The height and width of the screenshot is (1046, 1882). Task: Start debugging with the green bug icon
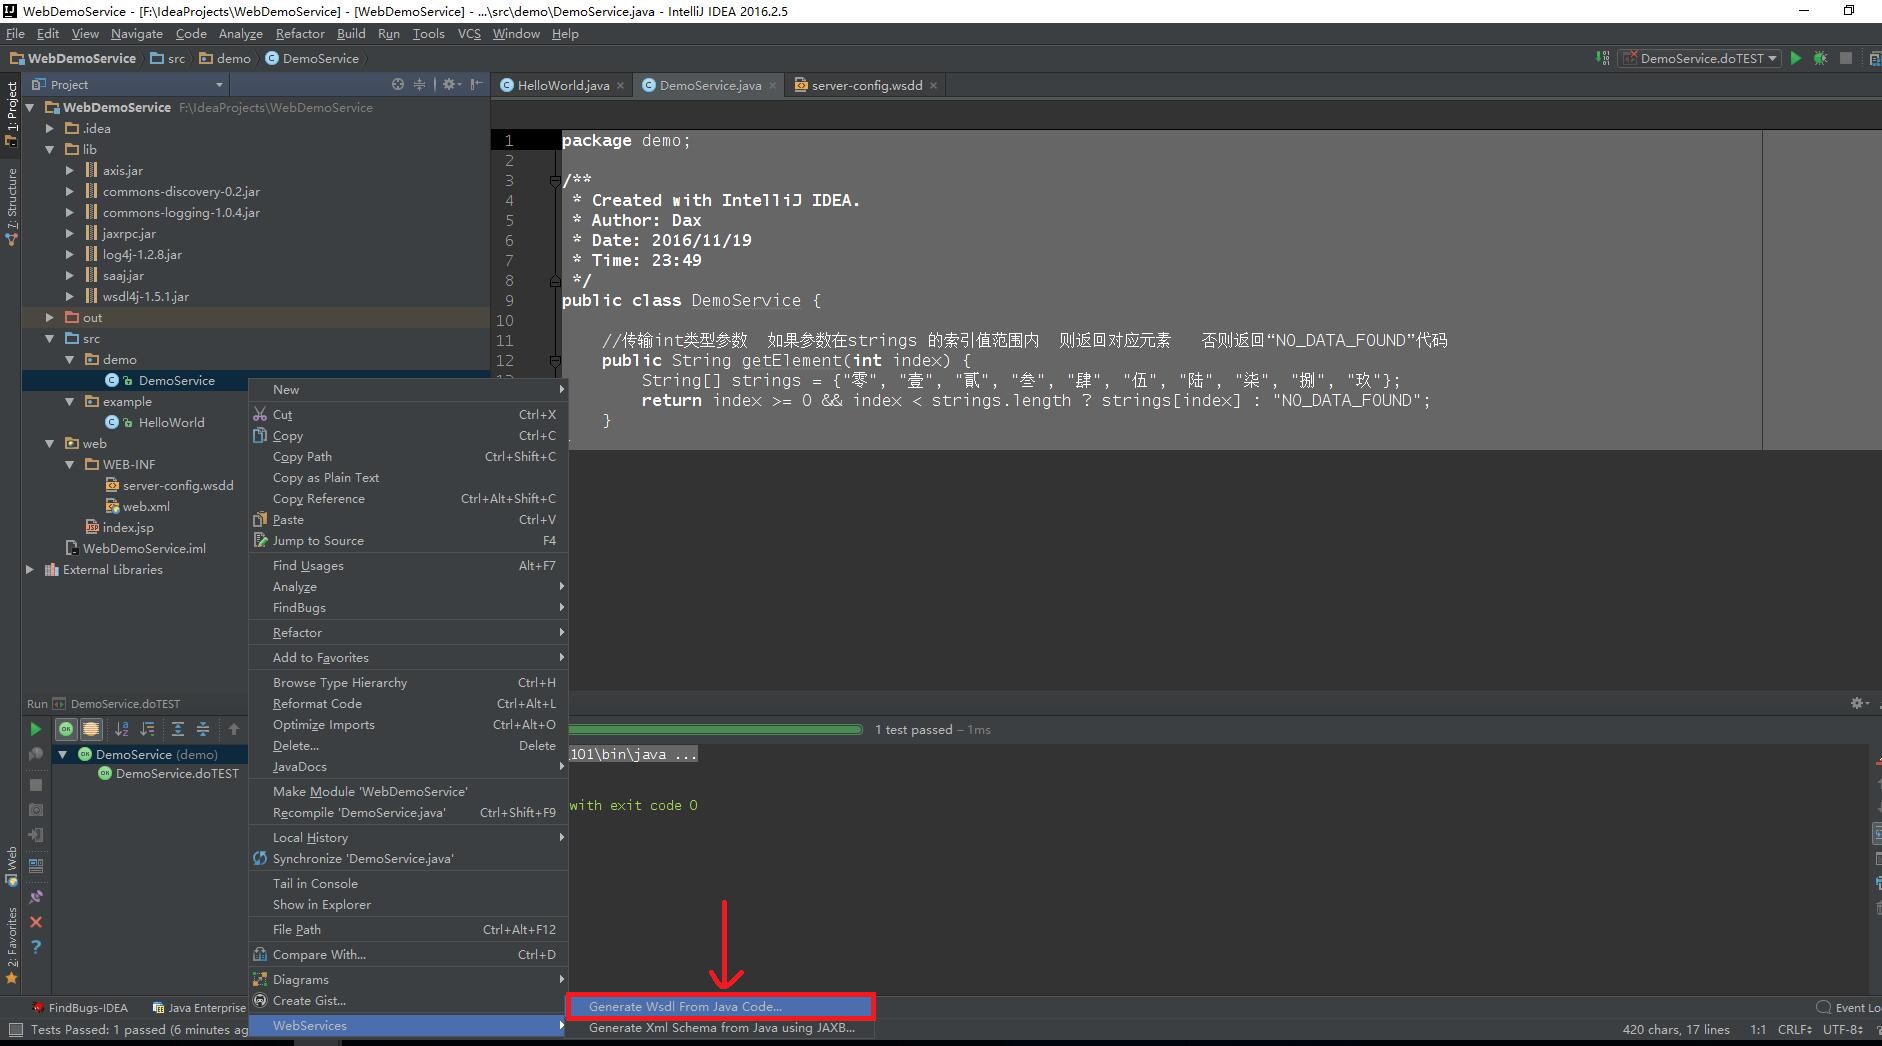point(1820,58)
